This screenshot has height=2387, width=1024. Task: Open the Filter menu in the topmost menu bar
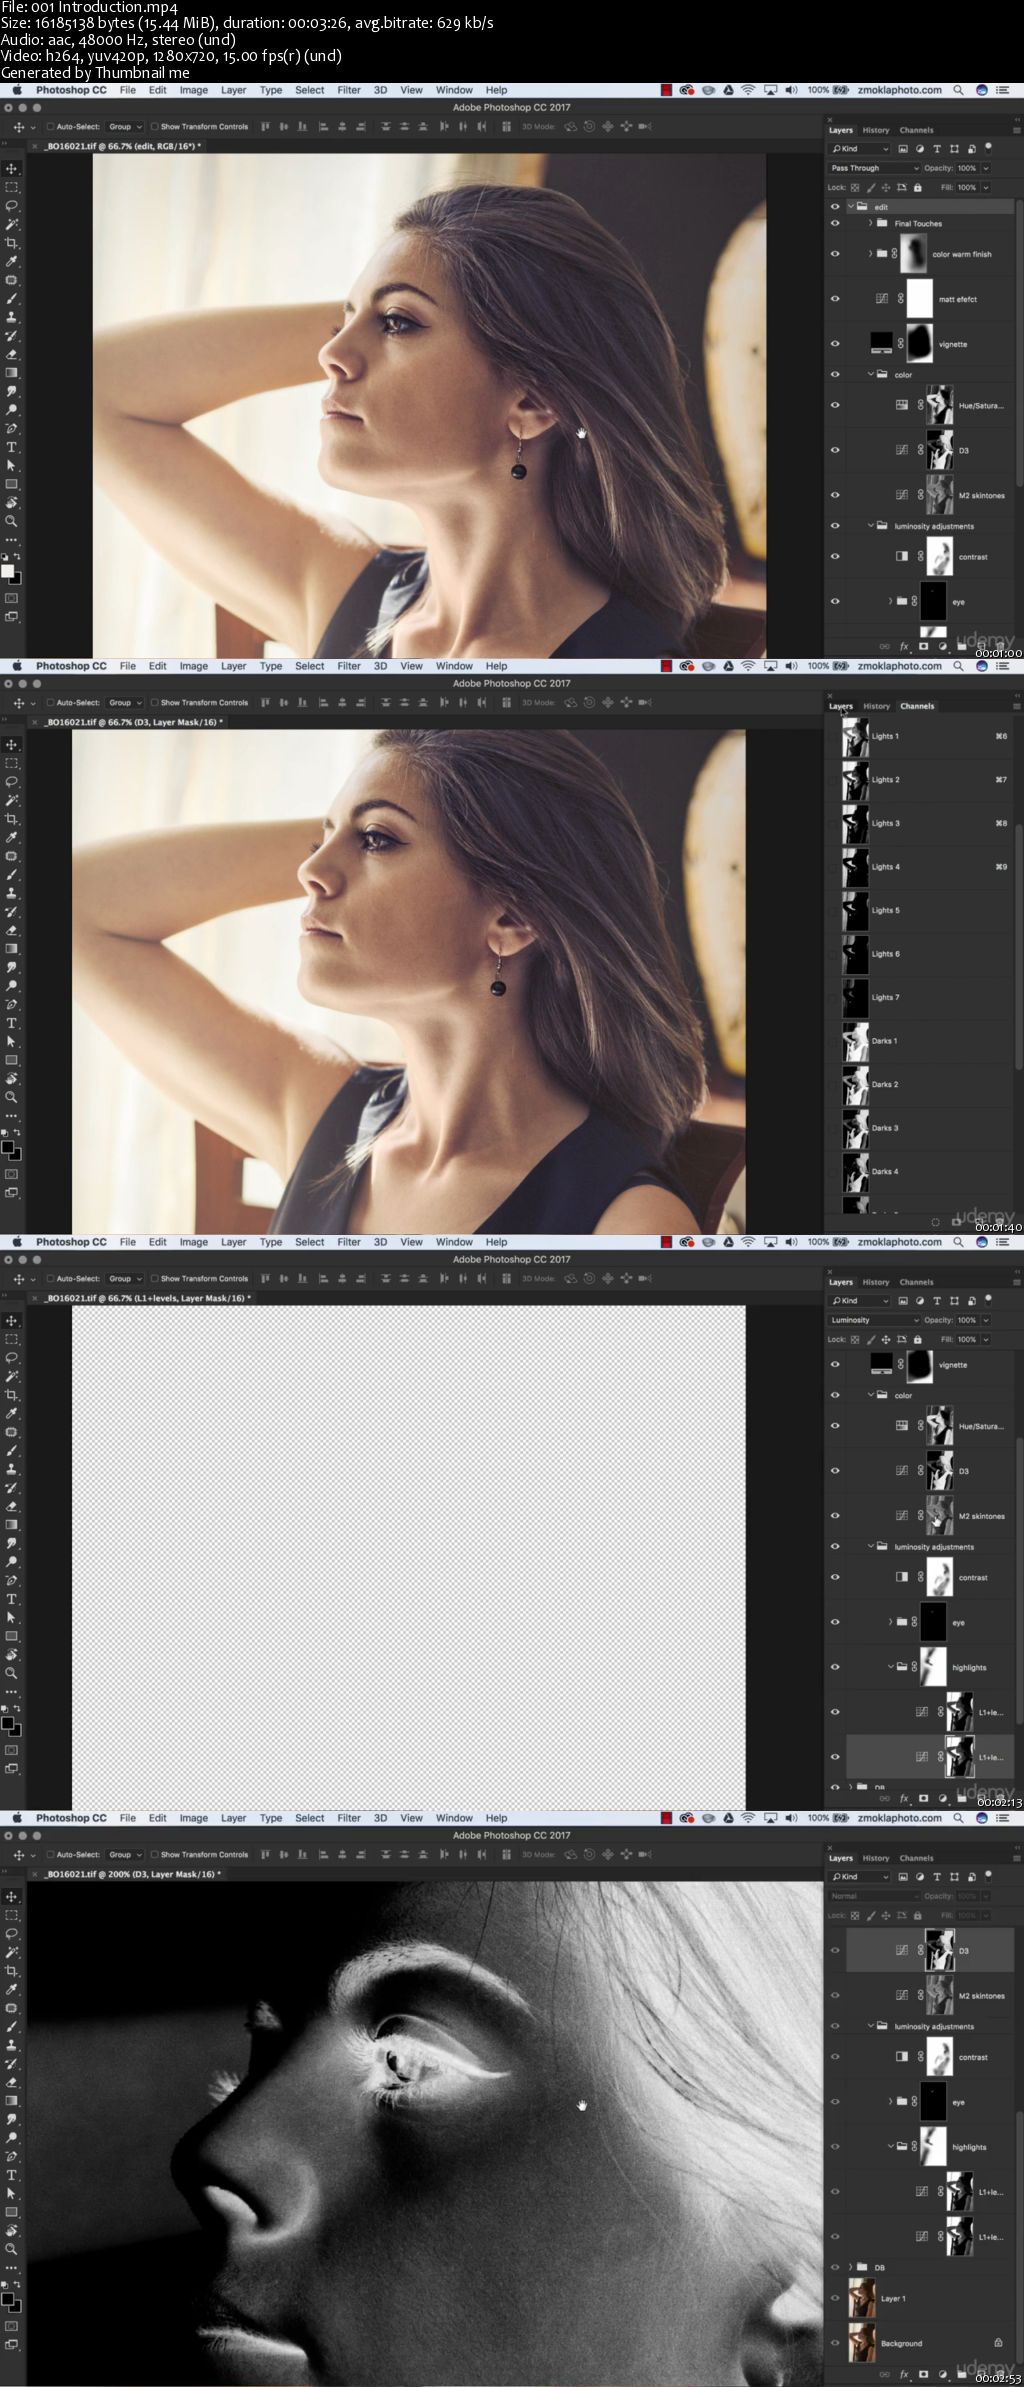click(348, 90)
